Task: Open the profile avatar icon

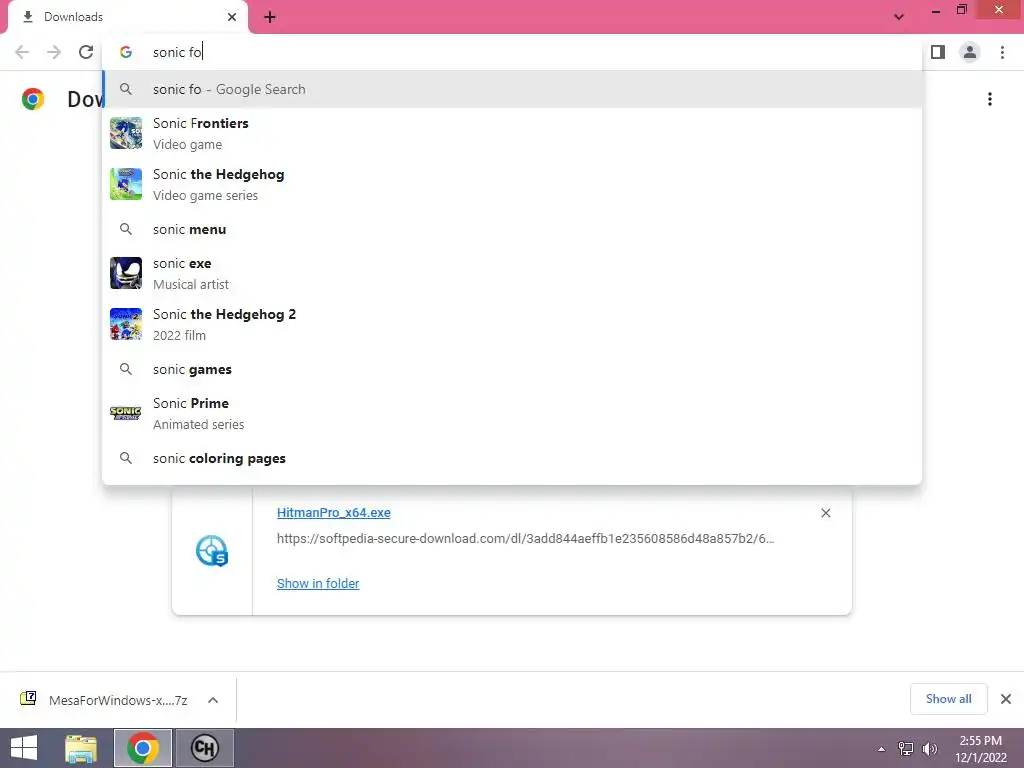Action: click(x=970, y=52)
